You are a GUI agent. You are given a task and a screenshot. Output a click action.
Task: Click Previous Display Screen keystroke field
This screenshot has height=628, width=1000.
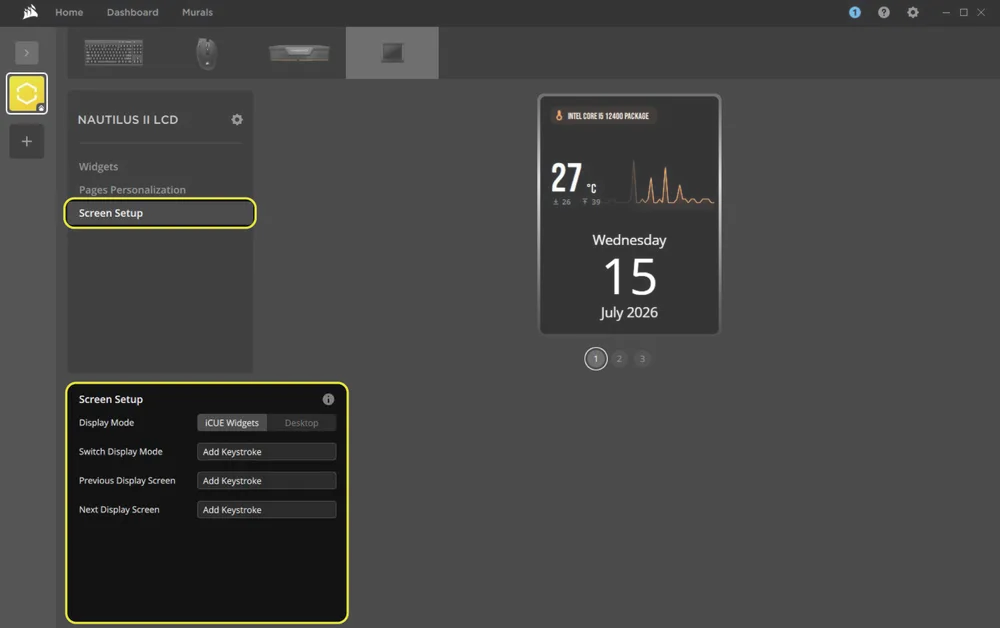point(267,481)
